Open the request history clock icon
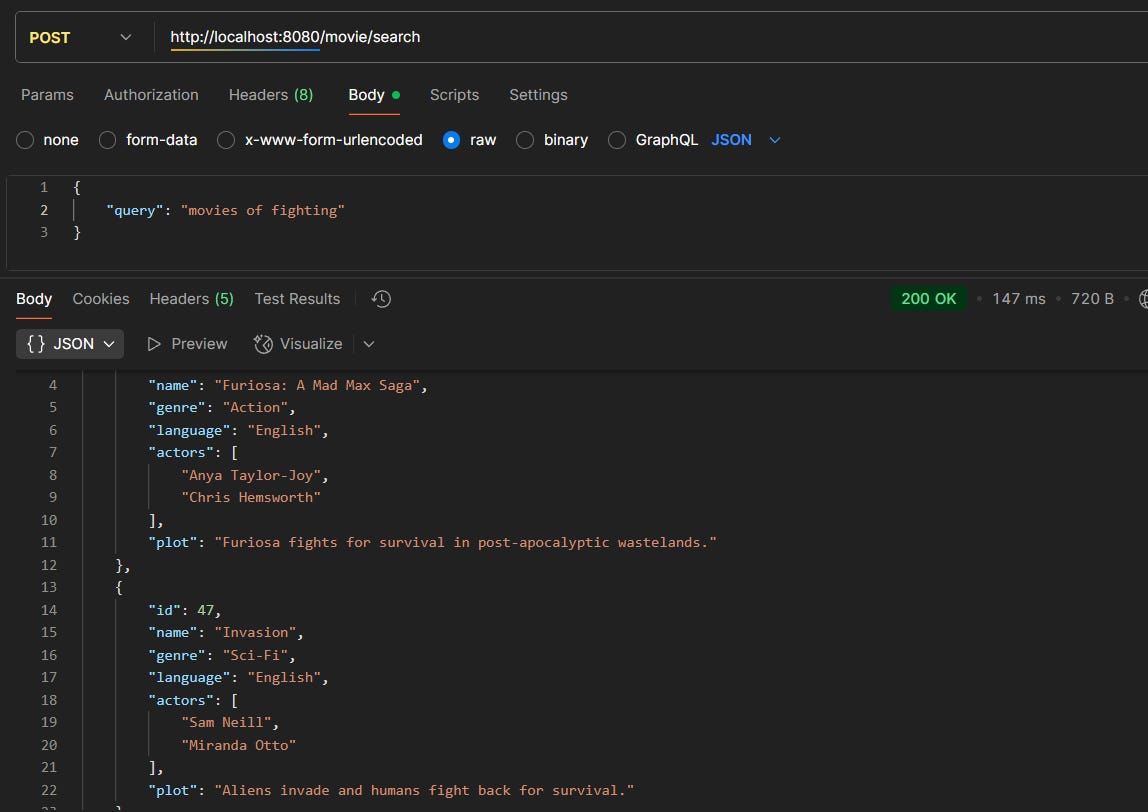The image size is (1148, 812). point(380,298)
